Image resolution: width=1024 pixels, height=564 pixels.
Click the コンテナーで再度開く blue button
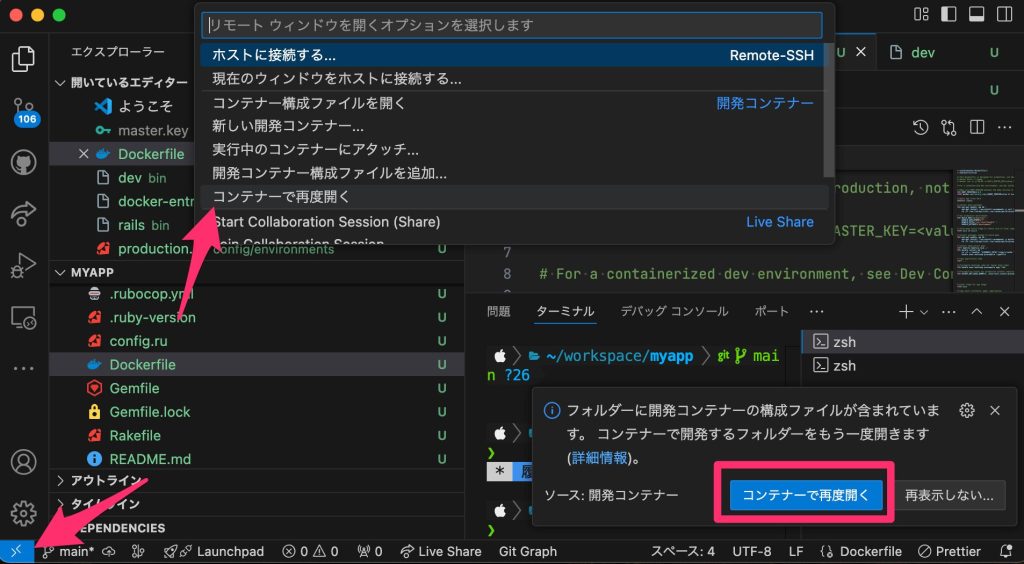tap(806, 494)
